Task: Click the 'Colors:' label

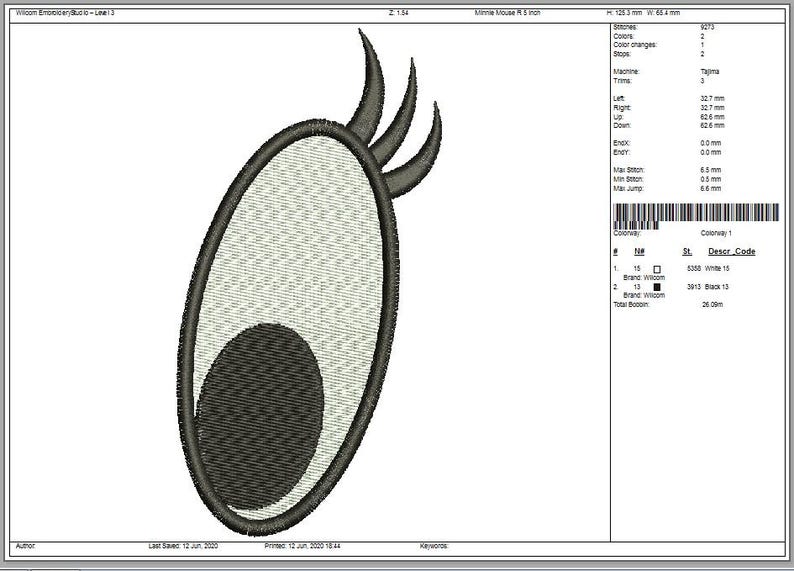Action: point(623,36)
